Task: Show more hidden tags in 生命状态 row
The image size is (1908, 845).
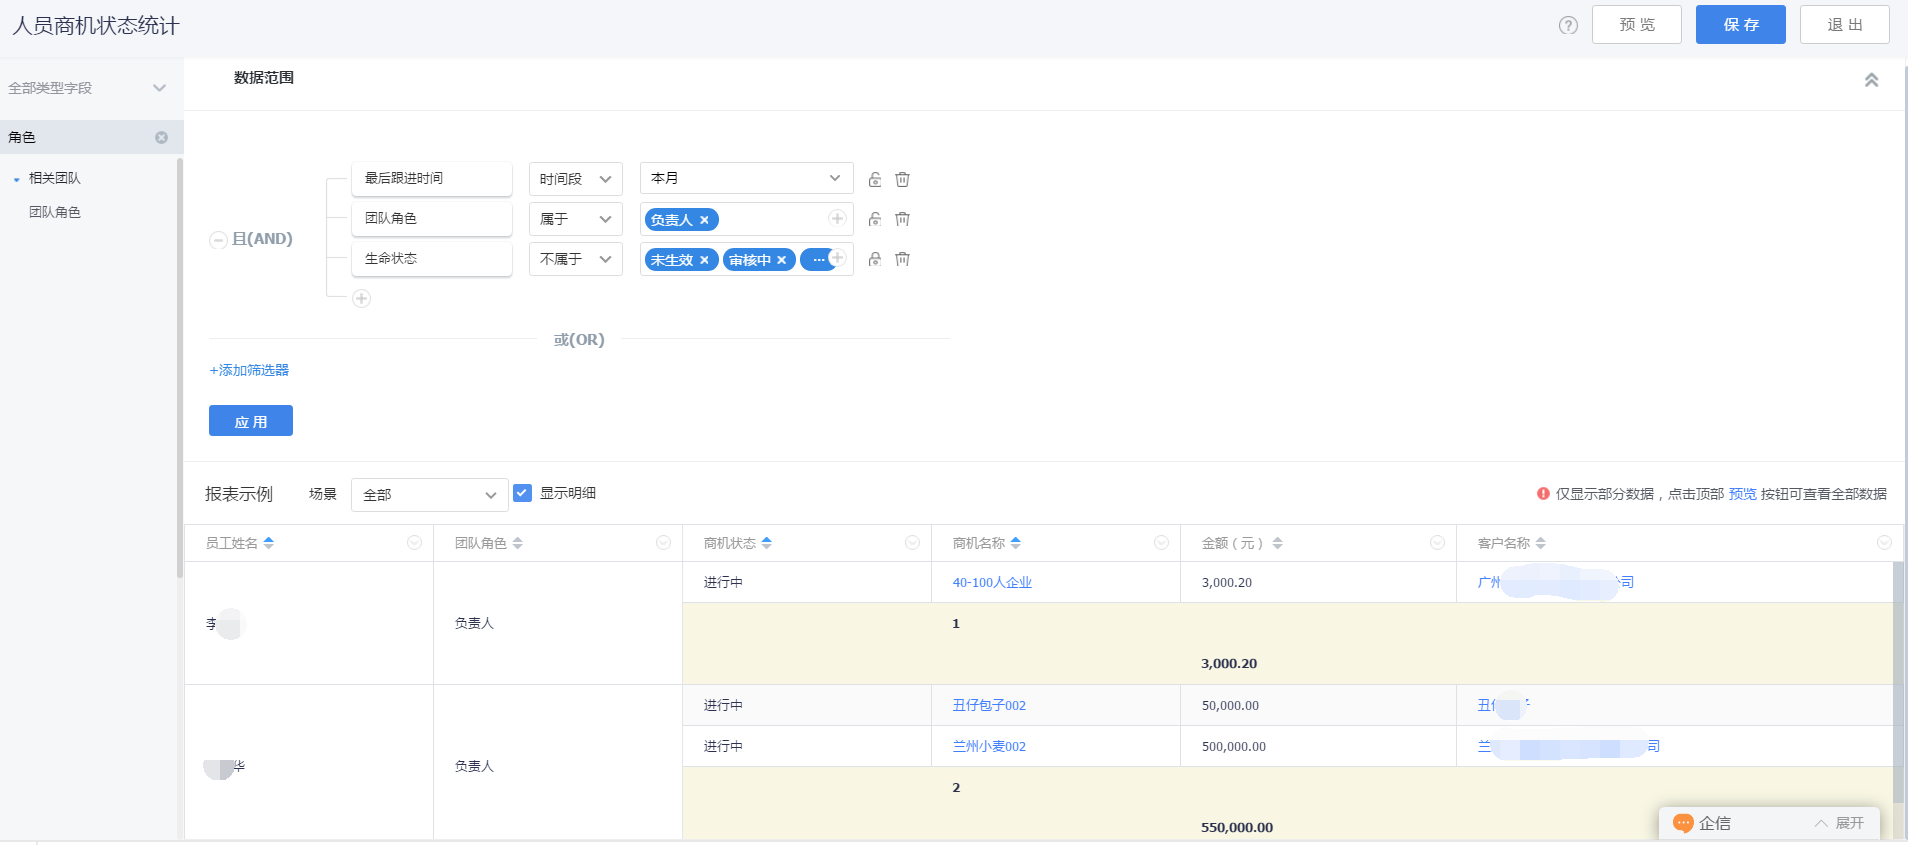Action: pos(817,260)
